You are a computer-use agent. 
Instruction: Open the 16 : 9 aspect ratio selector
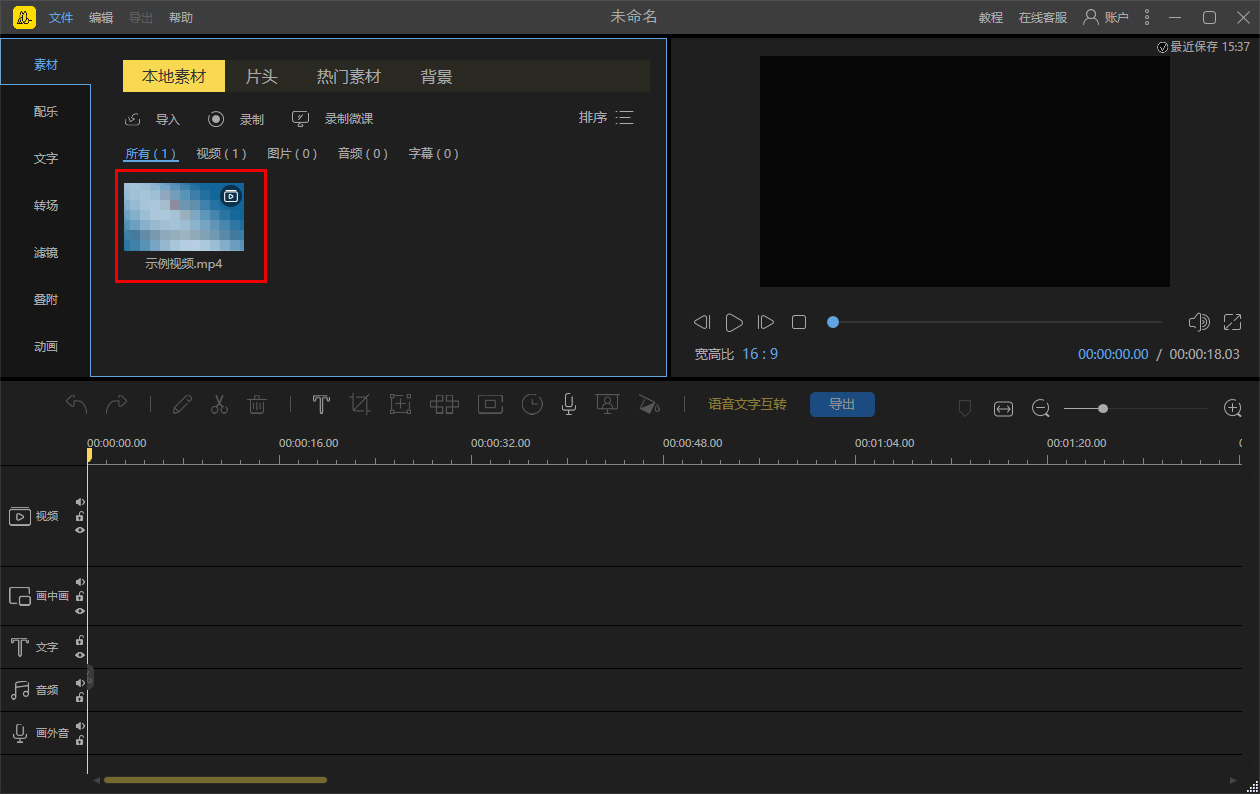(760, 354)
